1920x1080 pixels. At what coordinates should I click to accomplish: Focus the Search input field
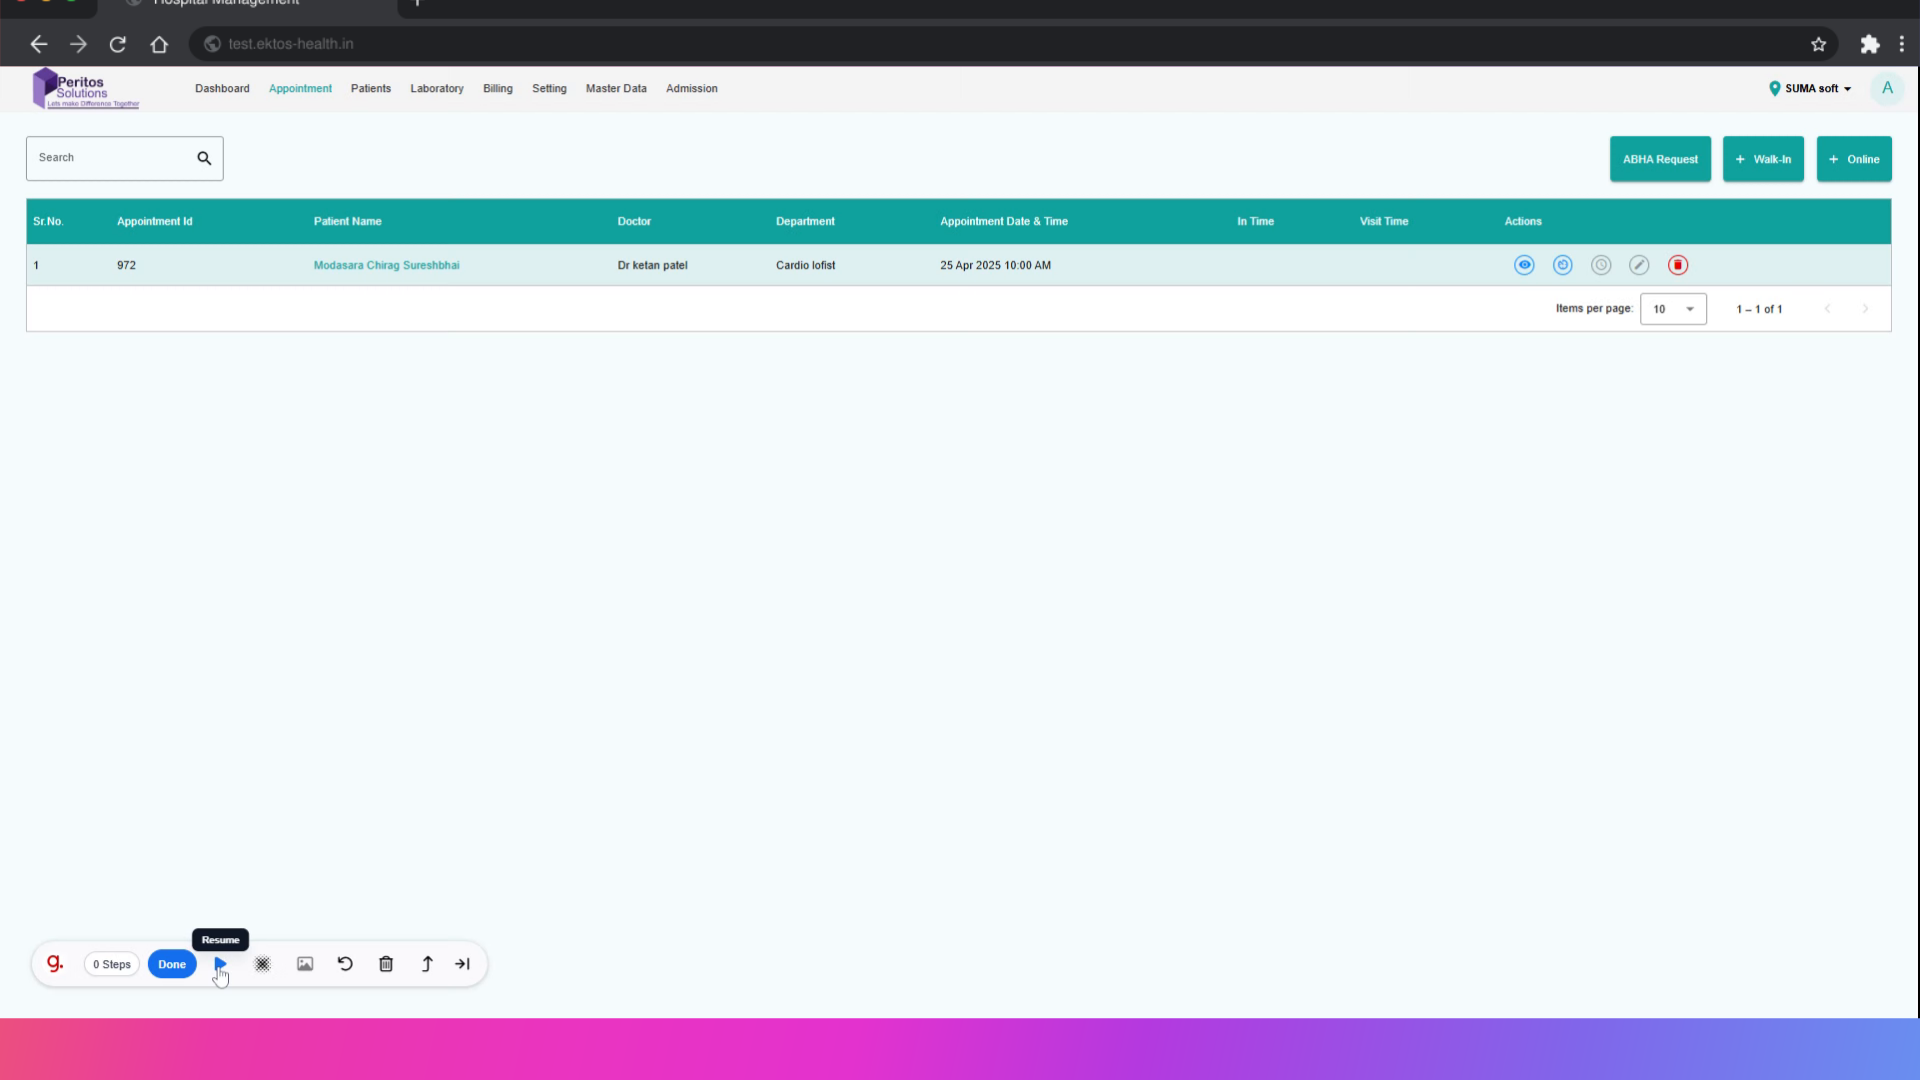[110, 158]
